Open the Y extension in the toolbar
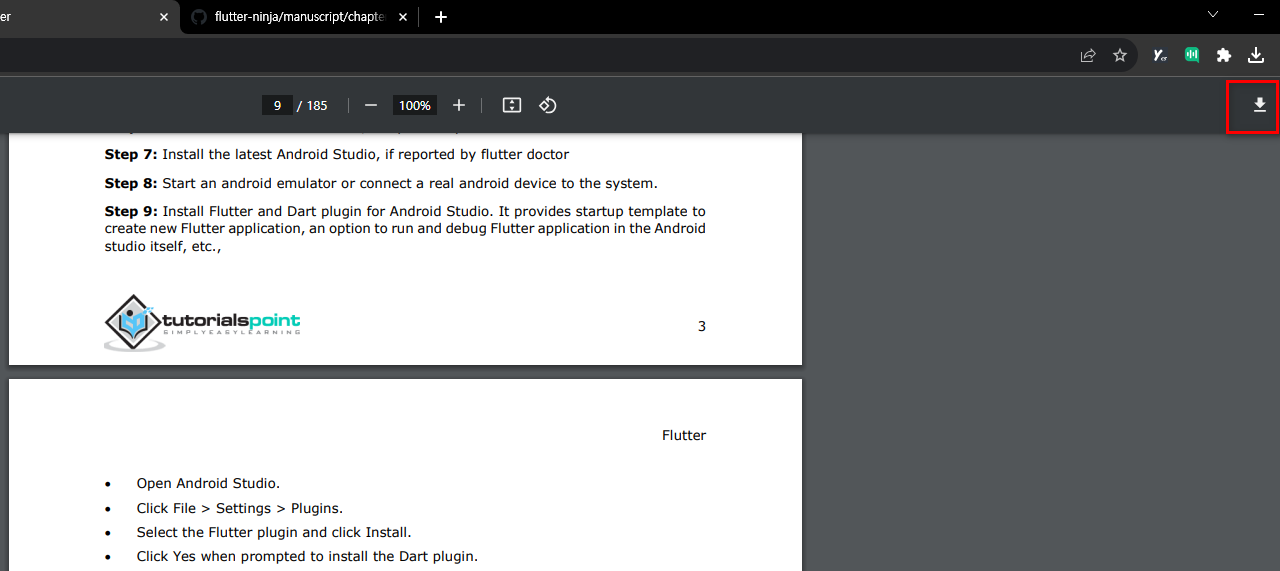 click(x=1160, y=56)
